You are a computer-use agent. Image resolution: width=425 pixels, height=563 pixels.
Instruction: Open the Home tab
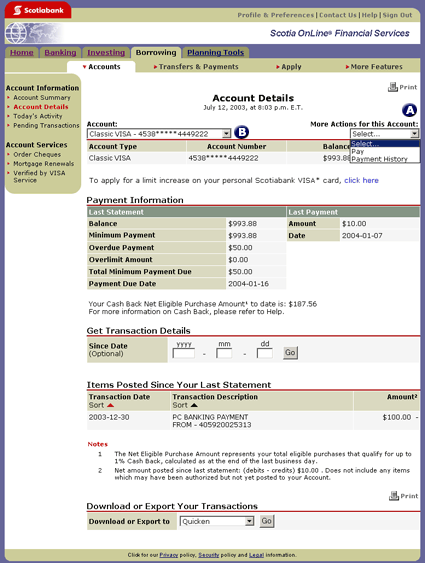[x=22, y=52]
